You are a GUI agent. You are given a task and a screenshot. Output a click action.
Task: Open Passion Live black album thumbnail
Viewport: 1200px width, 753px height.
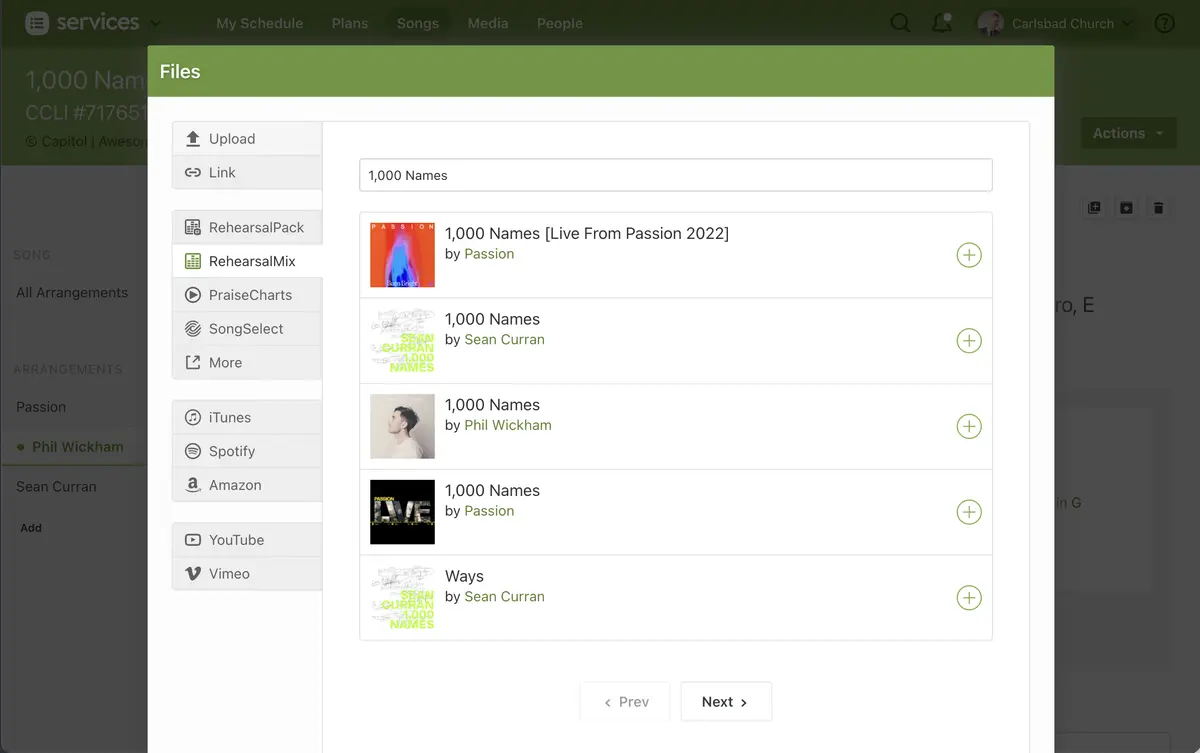402,512
